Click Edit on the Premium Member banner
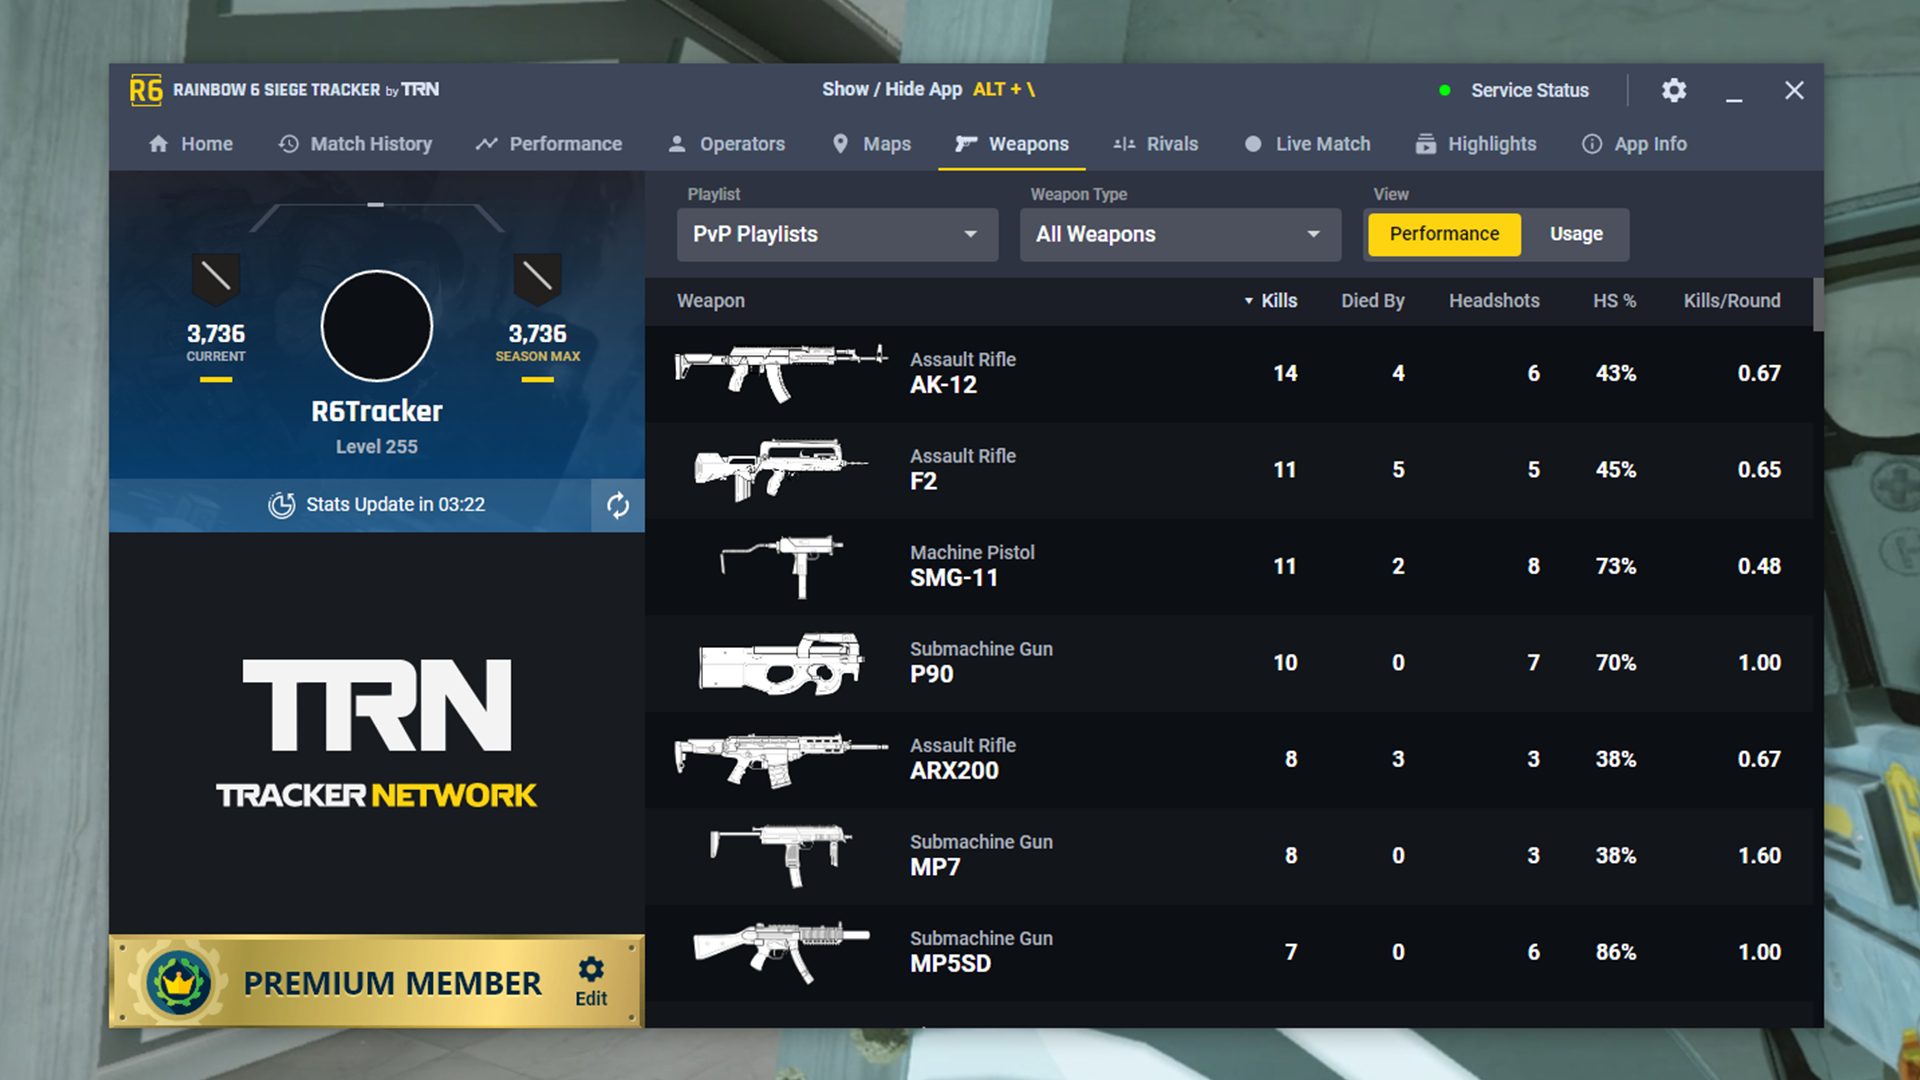 point(591,982)
